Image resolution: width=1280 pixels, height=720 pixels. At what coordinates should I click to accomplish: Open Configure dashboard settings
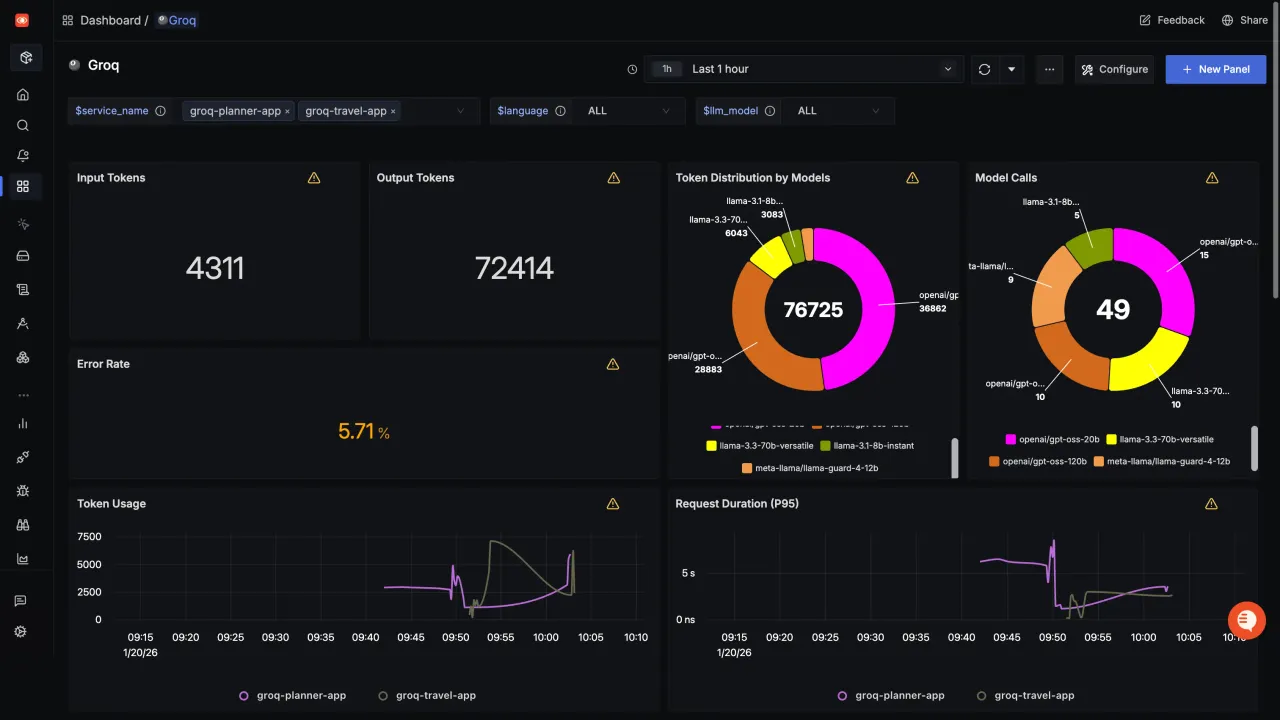[1114, 69]
